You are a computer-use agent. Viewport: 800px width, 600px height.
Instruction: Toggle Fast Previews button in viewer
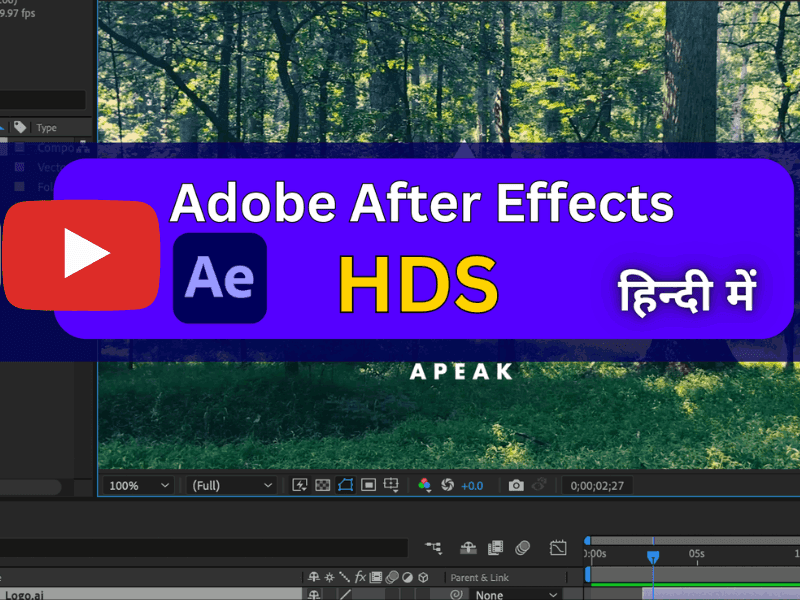click(299, 485)
